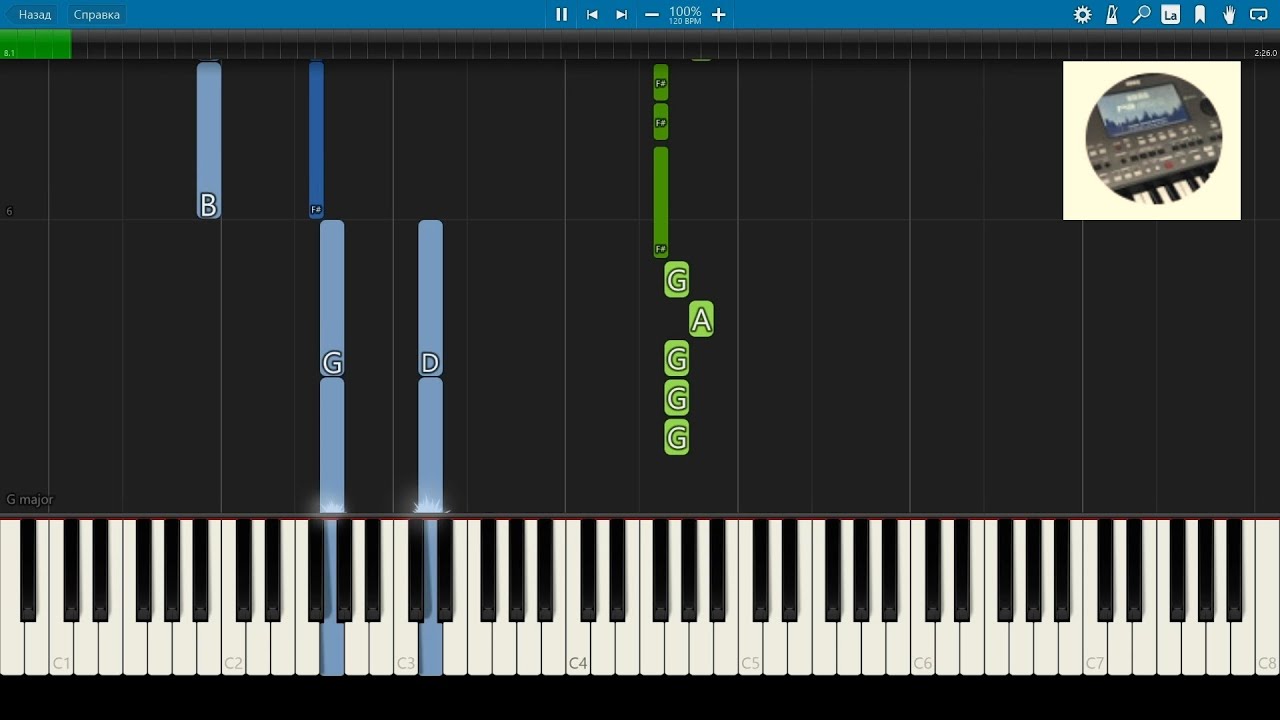Click the blue D note label
The height and width of the screenshot is (720, 1280).
click(x=430, y=363)
